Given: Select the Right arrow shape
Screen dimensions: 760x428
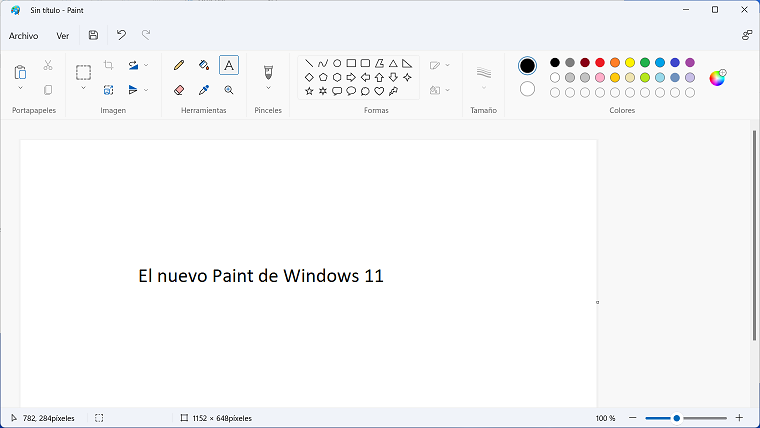Looking at the screenshot, I should 351,77.
